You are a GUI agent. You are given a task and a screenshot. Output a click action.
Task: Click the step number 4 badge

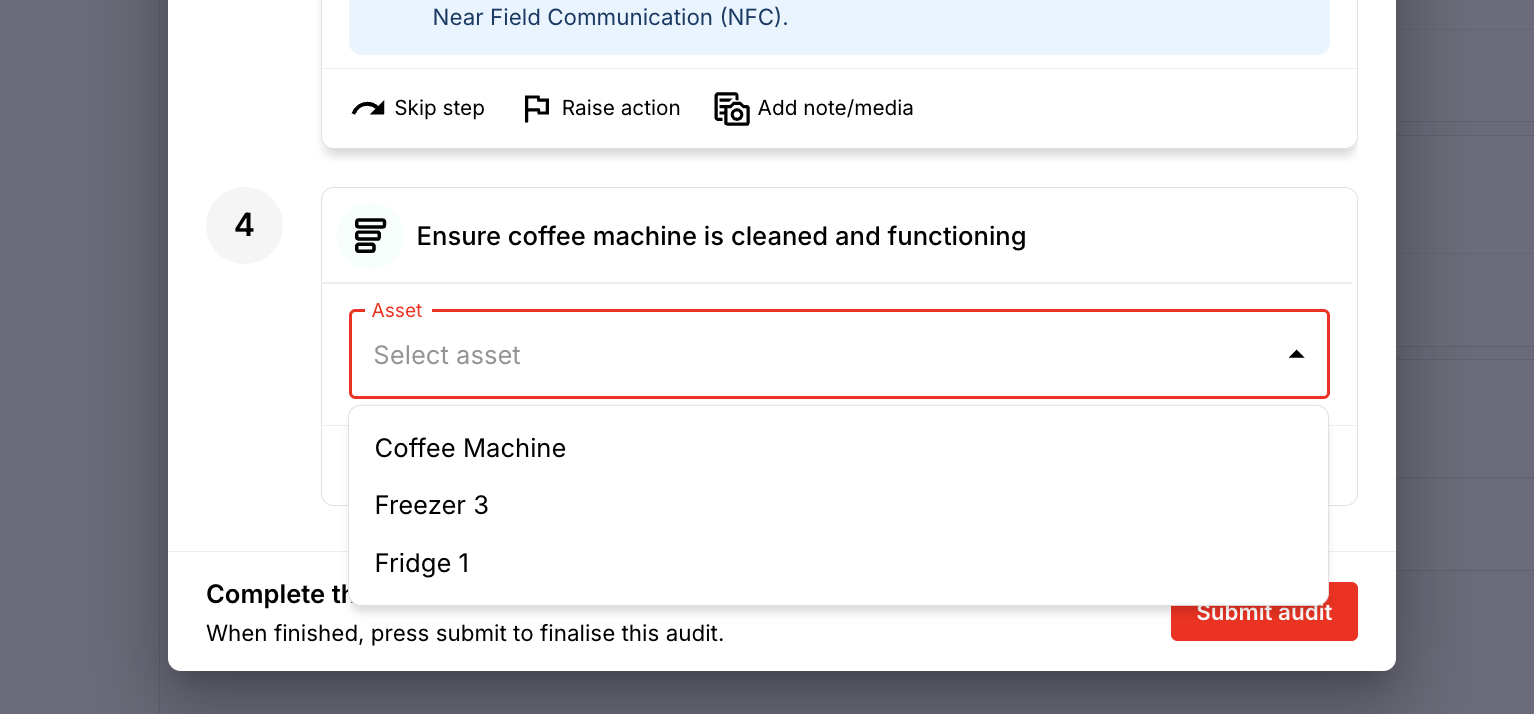pyautogui.click(x=244, y=226)
